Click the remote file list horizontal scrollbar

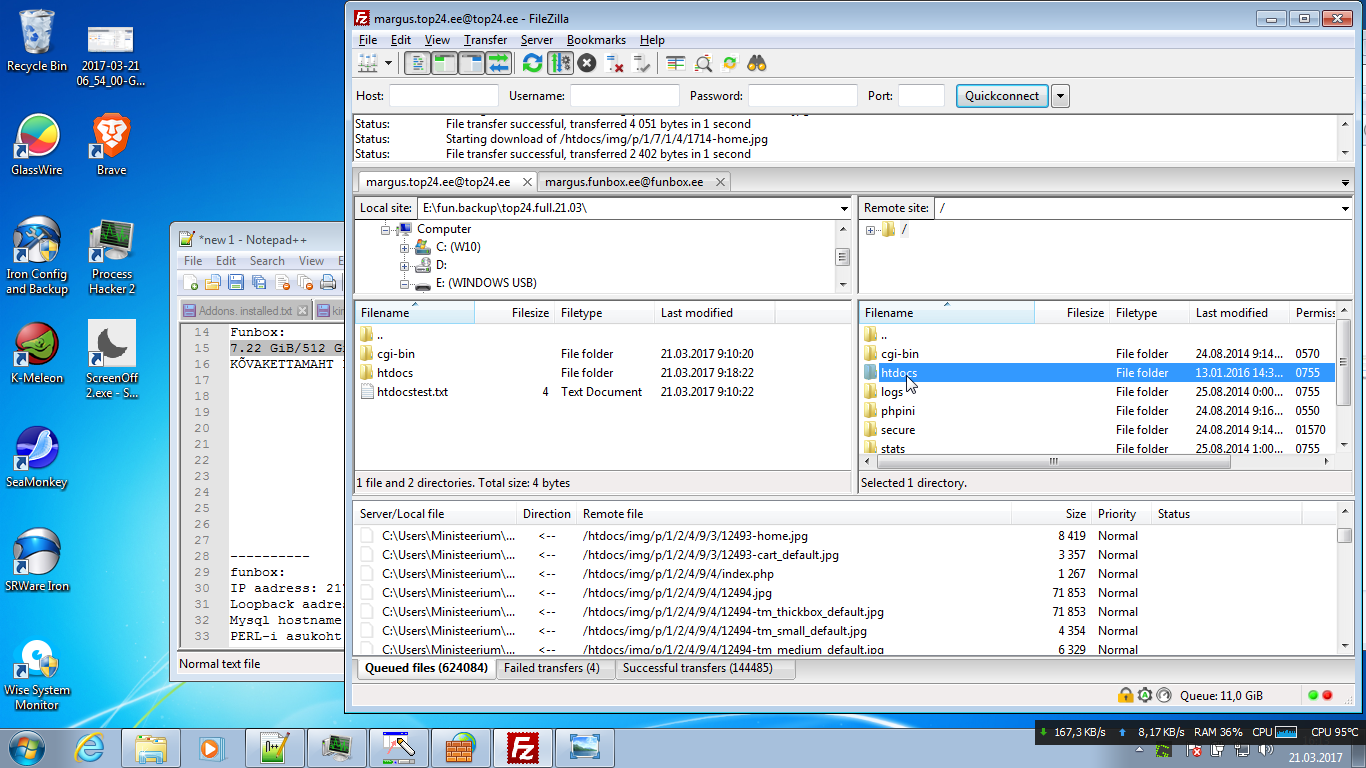tap(1053, 462)
